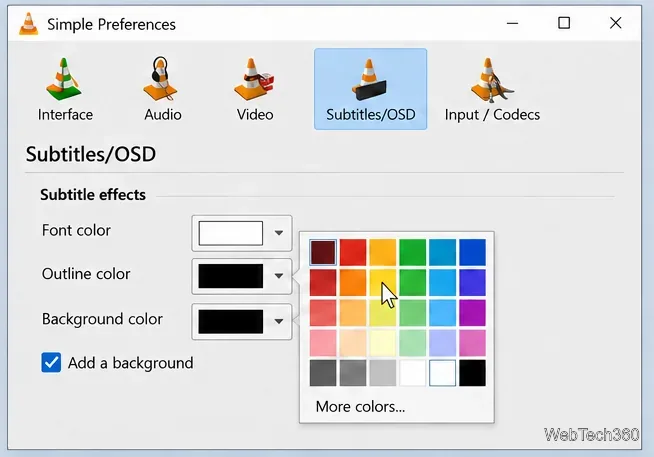Pick the yellow swatch under the cursor
The image size is (654, 457).
pyautogui.click(x=382, y=283)
